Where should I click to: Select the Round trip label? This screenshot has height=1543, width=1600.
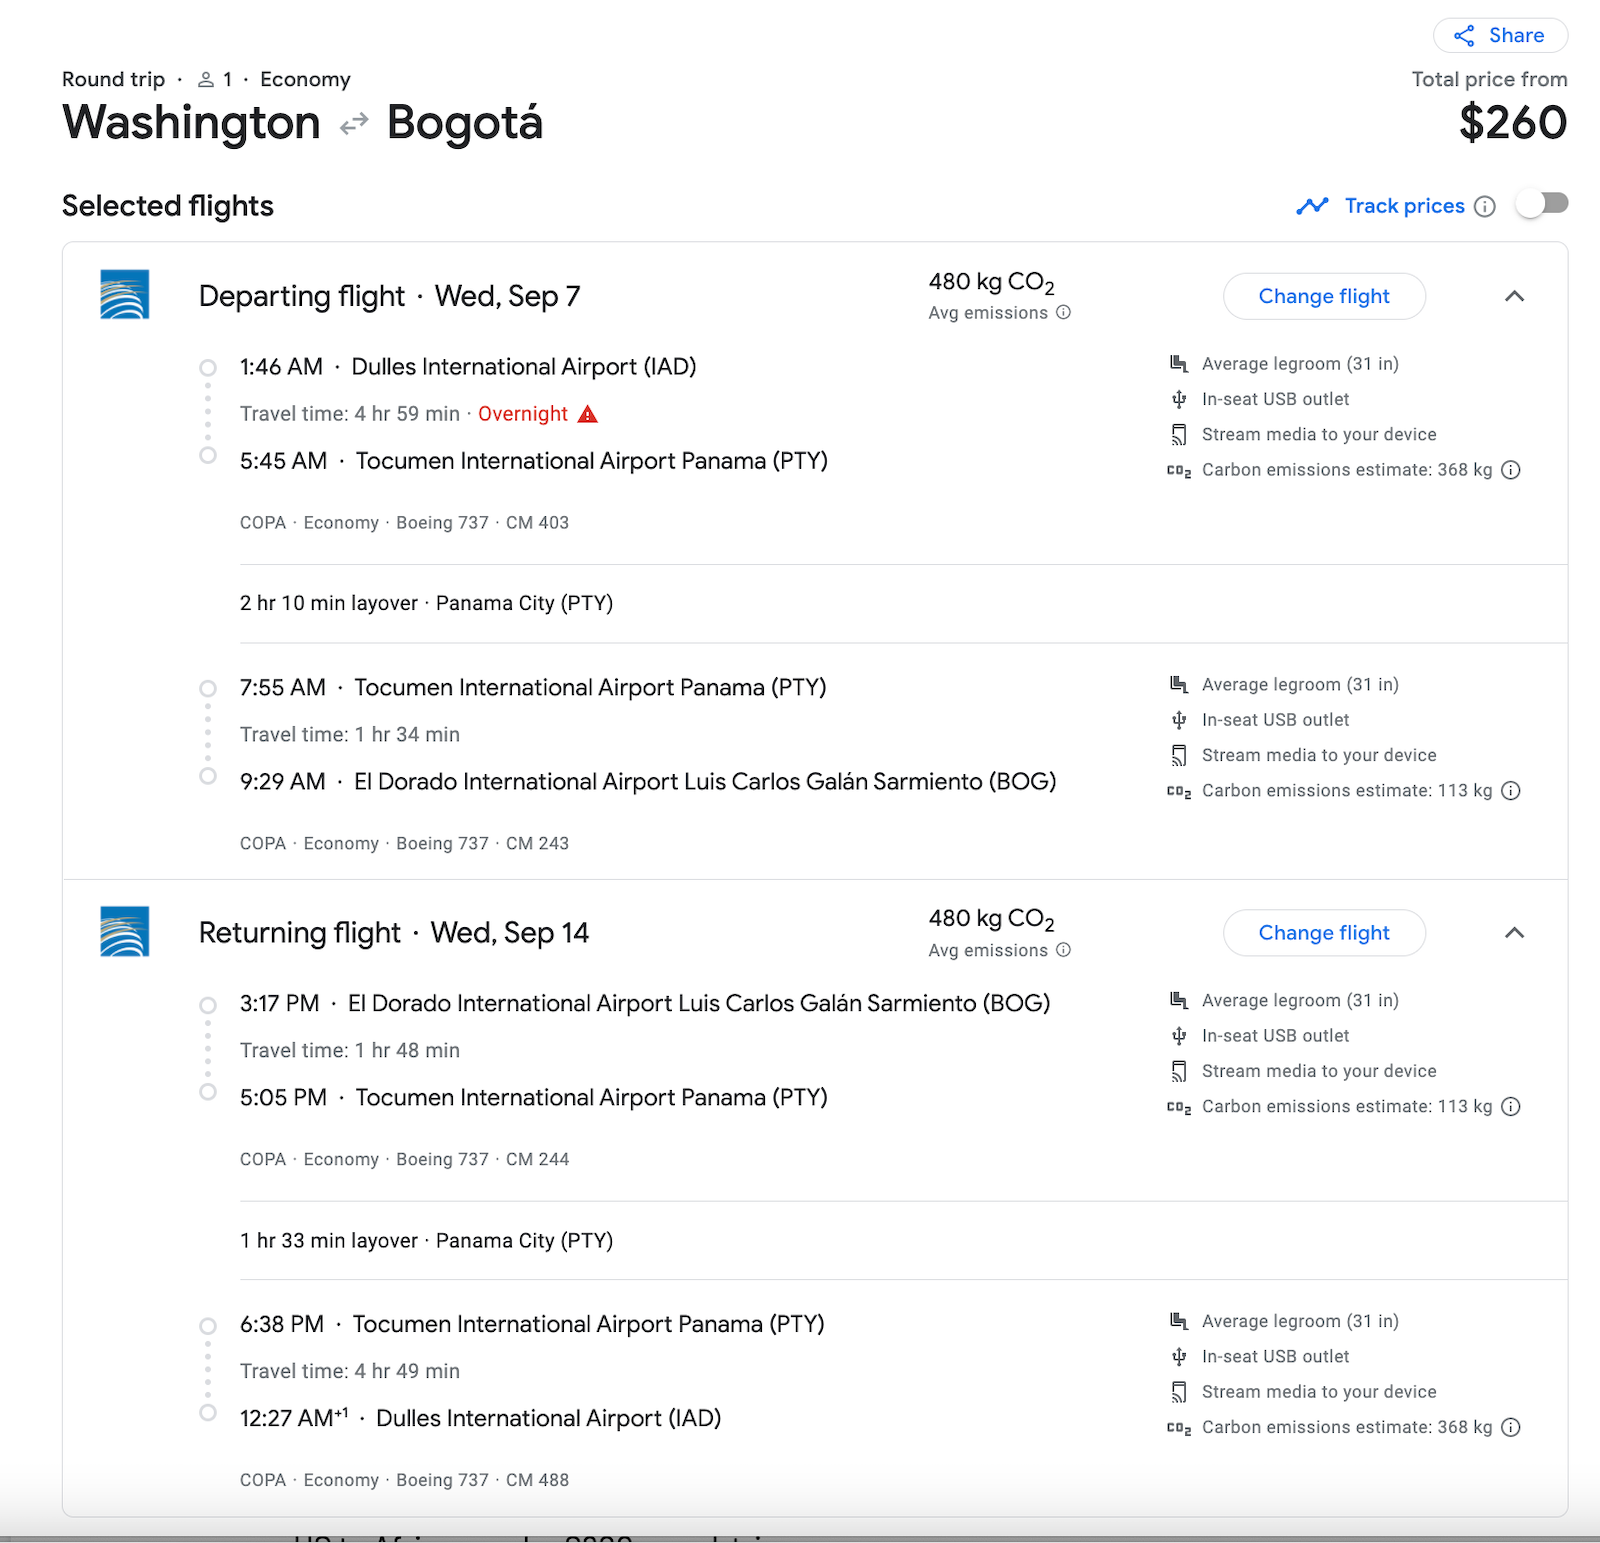(x=112, y=79)
